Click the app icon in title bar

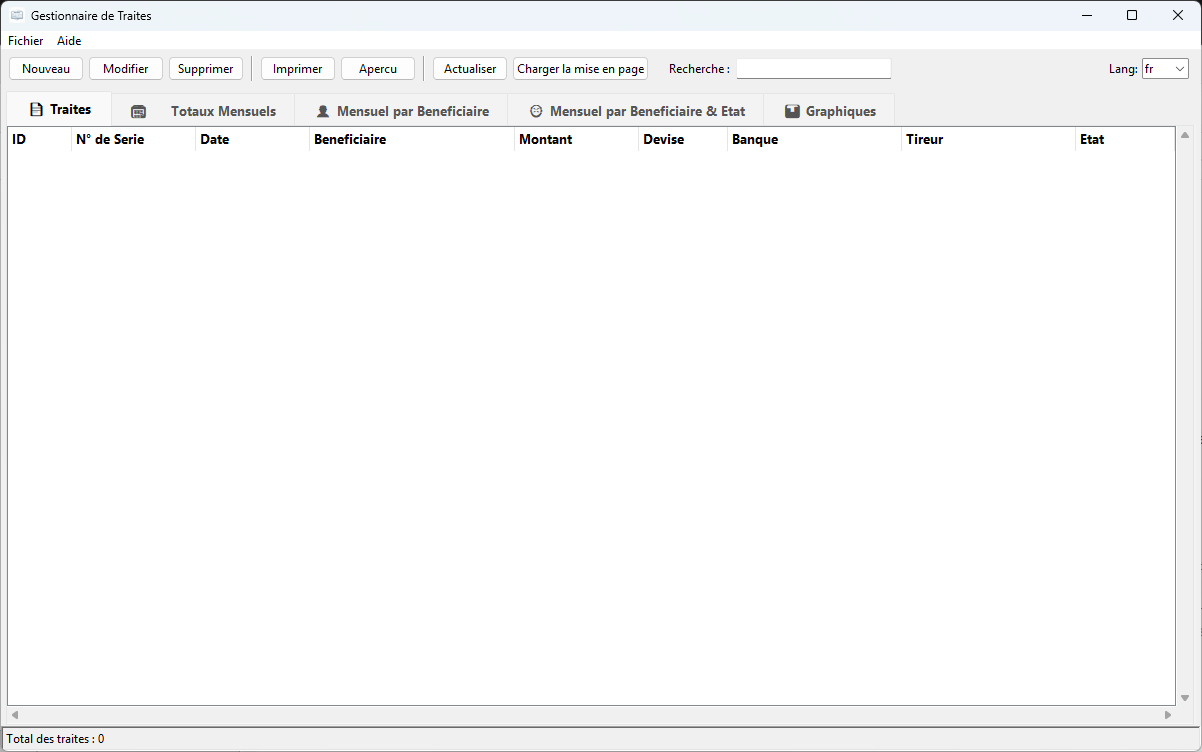pyautogui.click(x=16, y=16)
